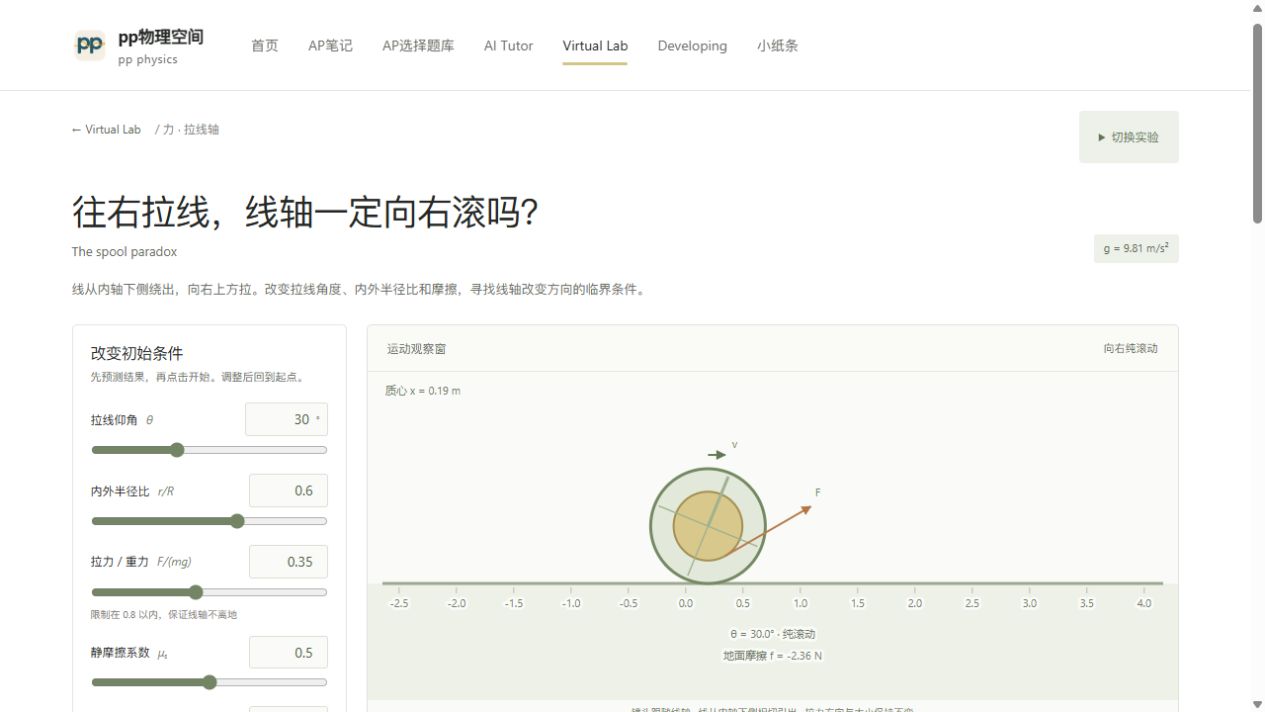Screen dimensions: 1265x712
Task: Open the 首页 nav item
Action: (265, 46)
